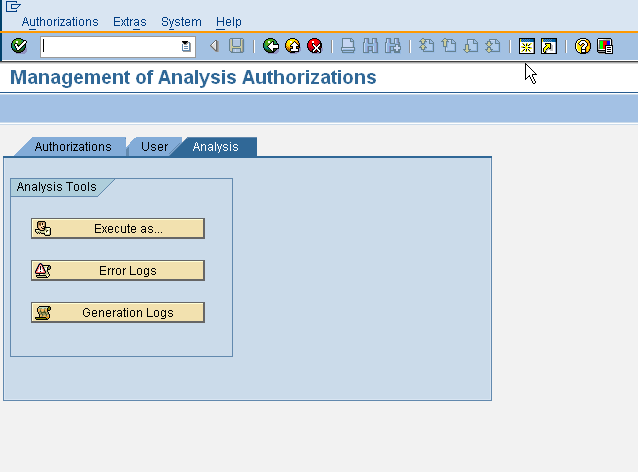Viewport: 638px width, 472px height.
Task: Open the window system menu icon at top-left
Action: [x=13, y=7]
